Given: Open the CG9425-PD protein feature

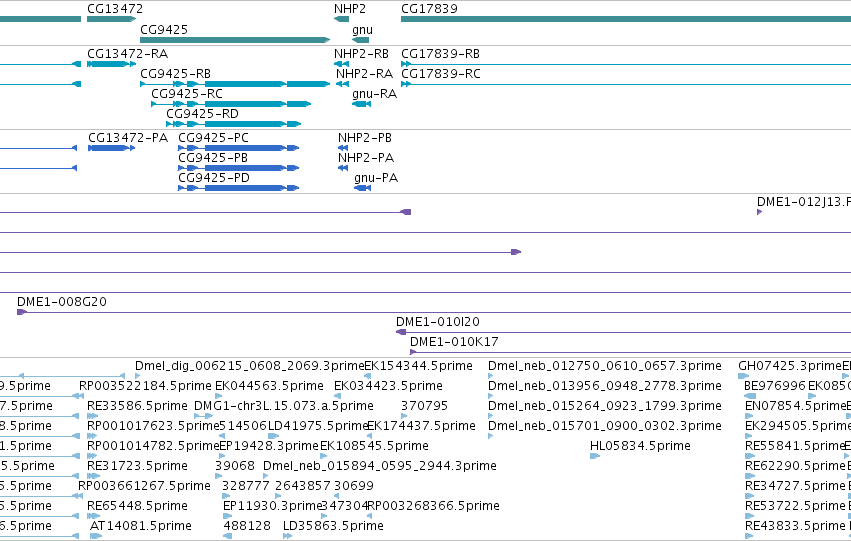Looking at the screenshot, I should tap(239, 188).
